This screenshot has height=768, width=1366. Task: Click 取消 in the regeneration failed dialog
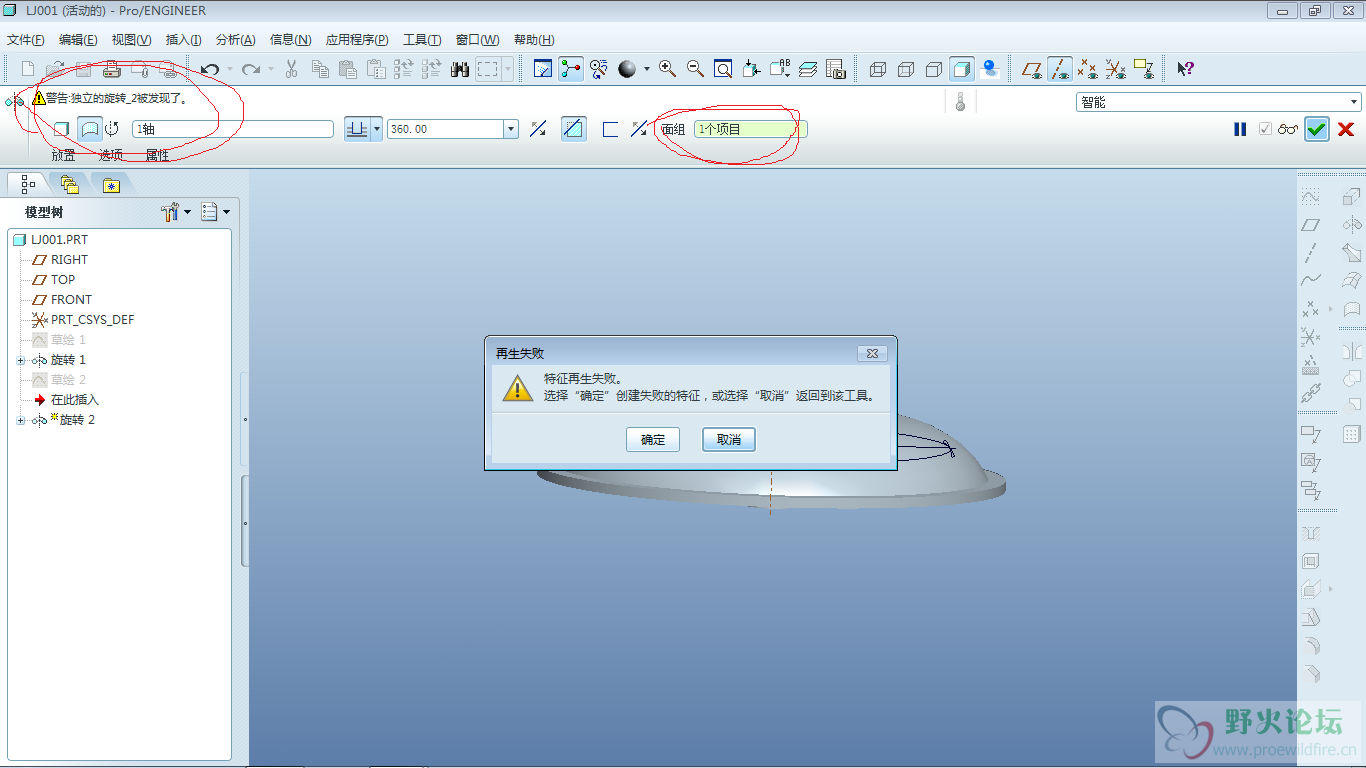[x=729, y=440]
